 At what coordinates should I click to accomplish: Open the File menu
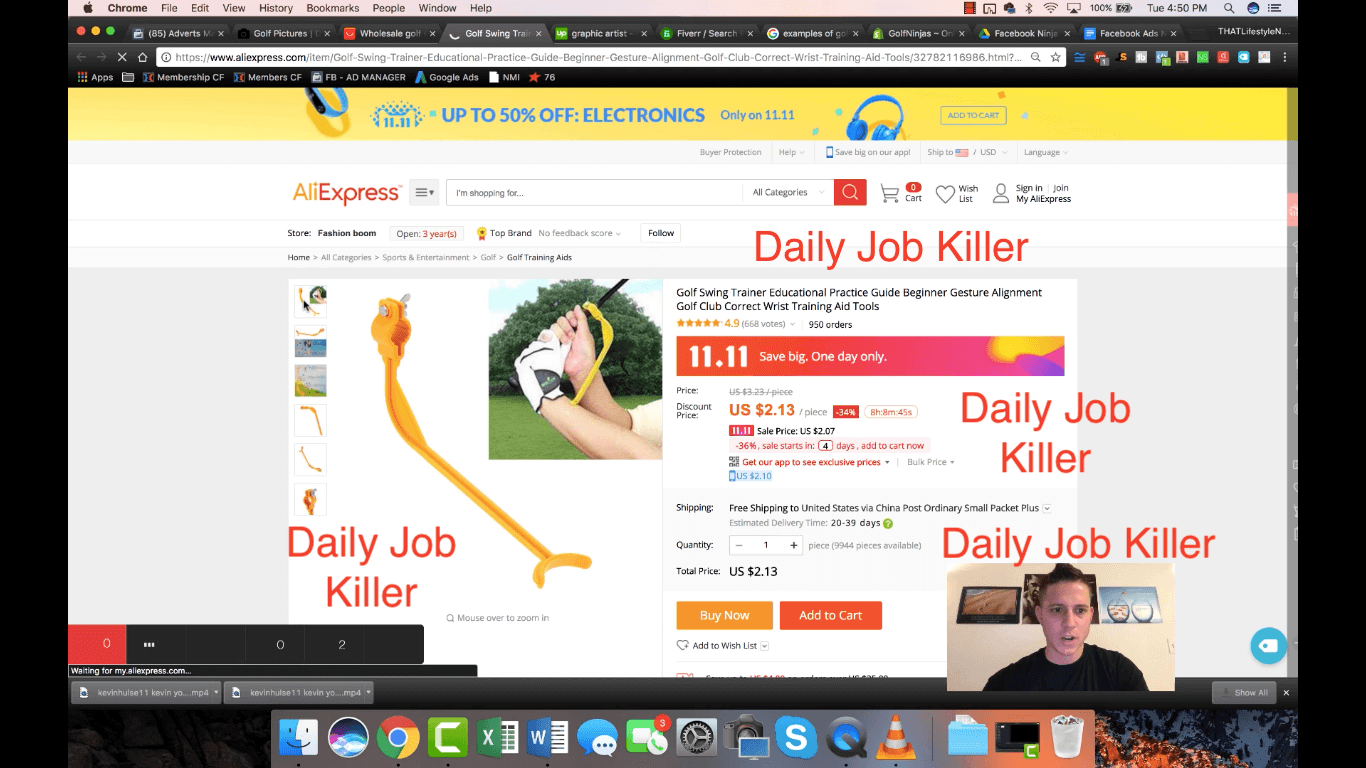click(x=169, y=8)
